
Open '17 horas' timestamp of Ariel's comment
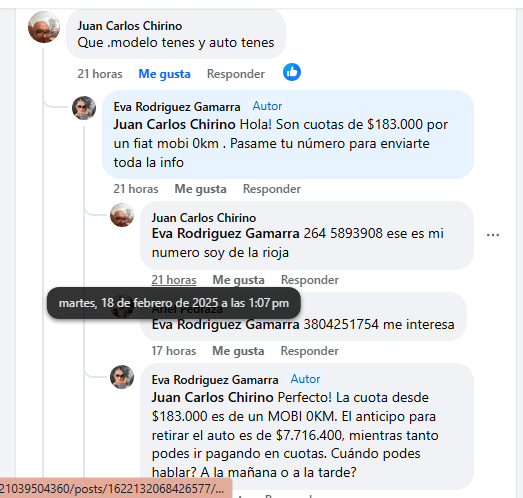(x=174, y=351)
